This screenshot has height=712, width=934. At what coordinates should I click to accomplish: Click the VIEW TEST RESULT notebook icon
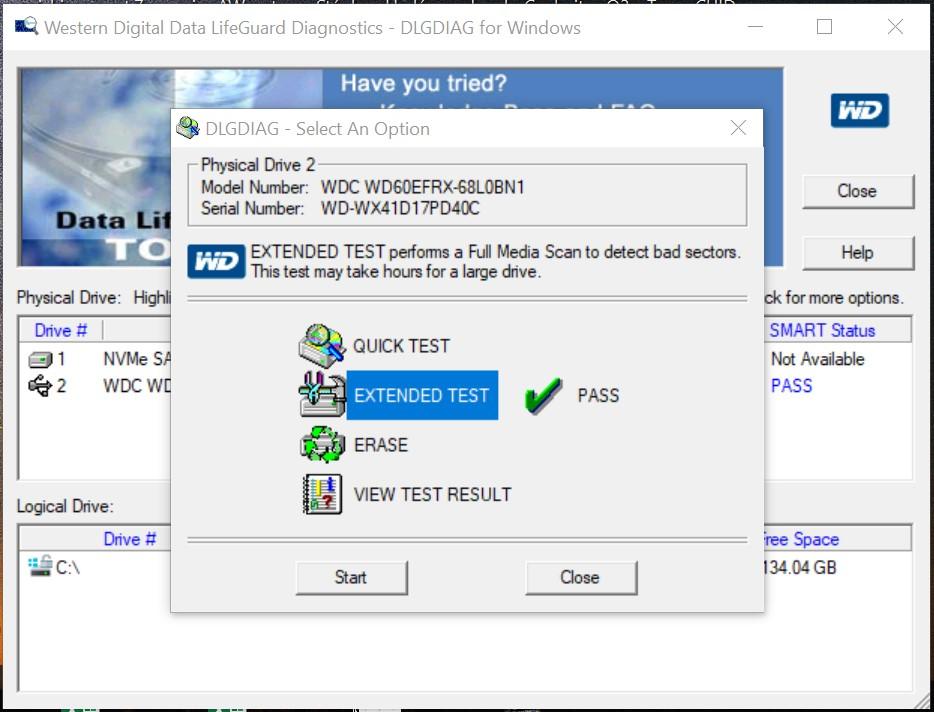tap(322, 494)
